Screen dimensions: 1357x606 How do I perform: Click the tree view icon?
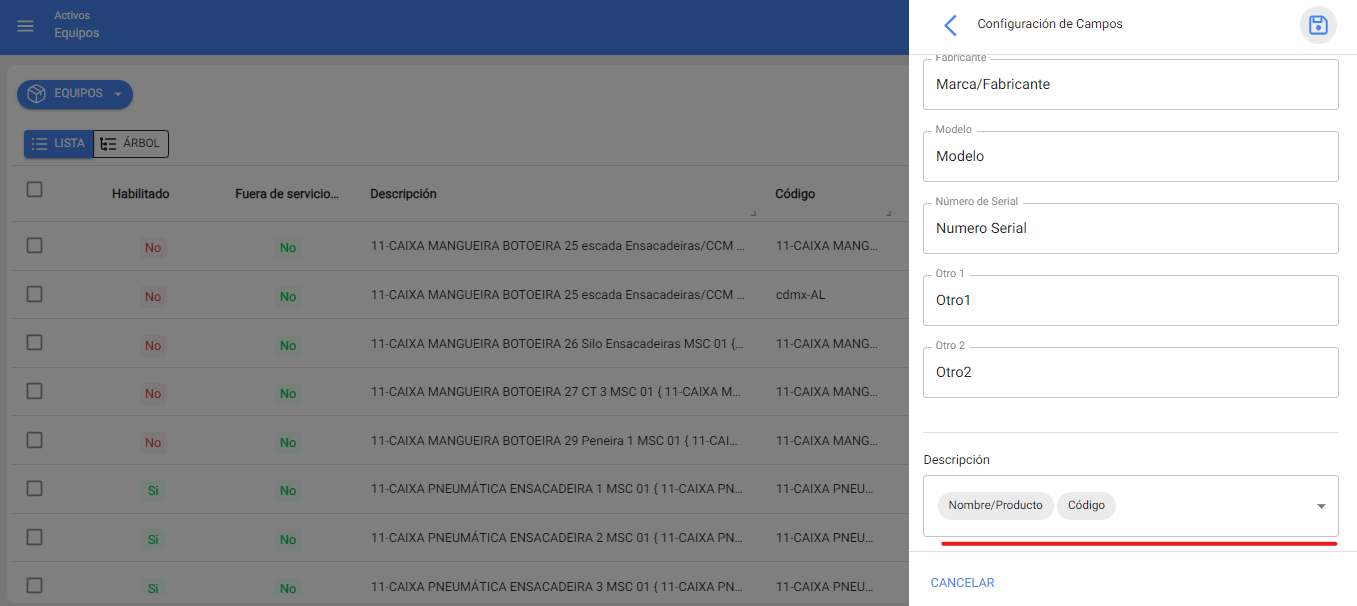click(108, 144)
